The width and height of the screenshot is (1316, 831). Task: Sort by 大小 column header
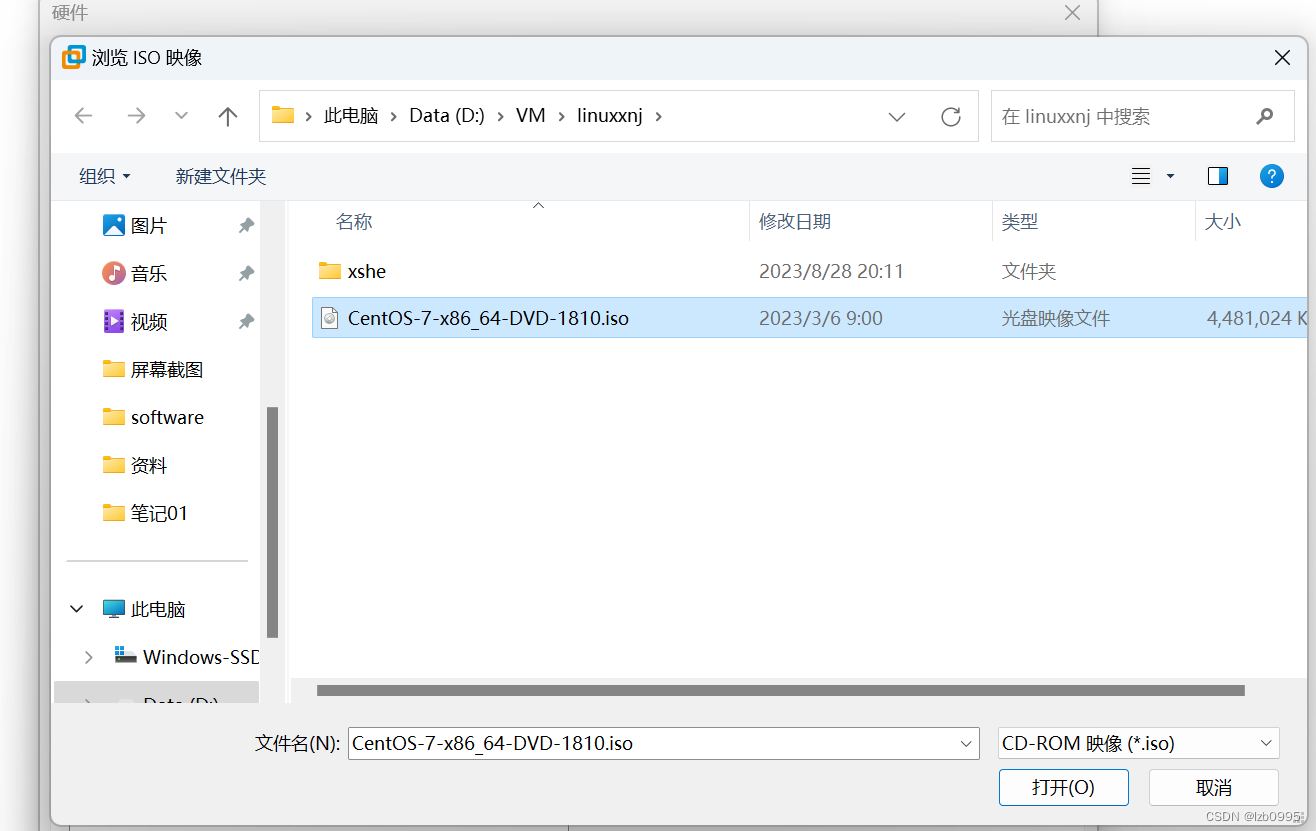[1223, 222]
